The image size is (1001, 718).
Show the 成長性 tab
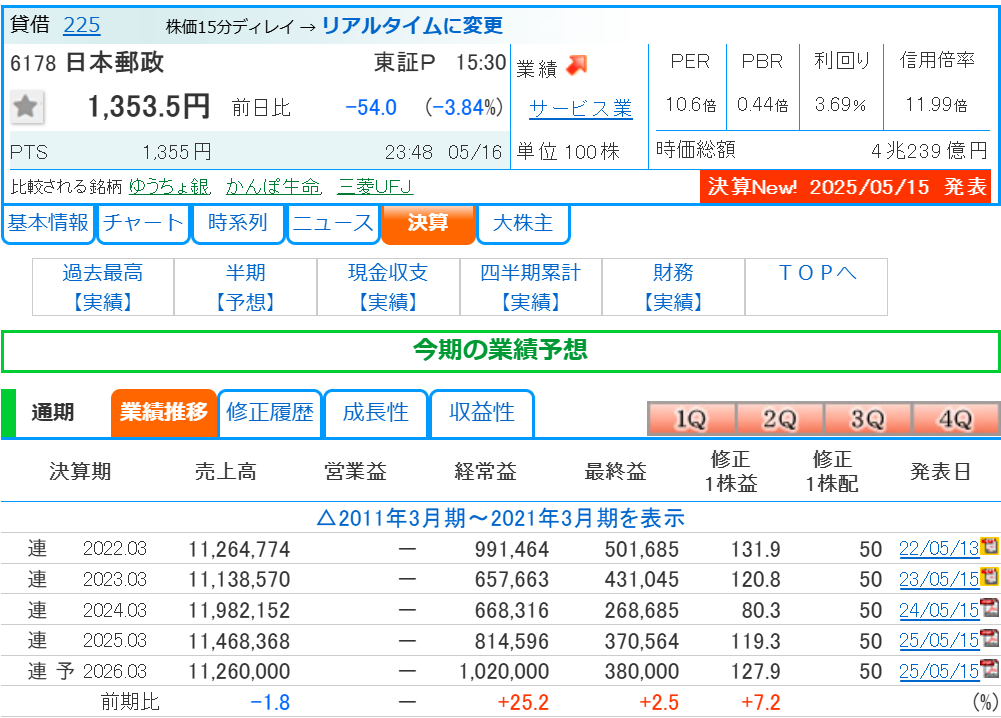[375, 413]
